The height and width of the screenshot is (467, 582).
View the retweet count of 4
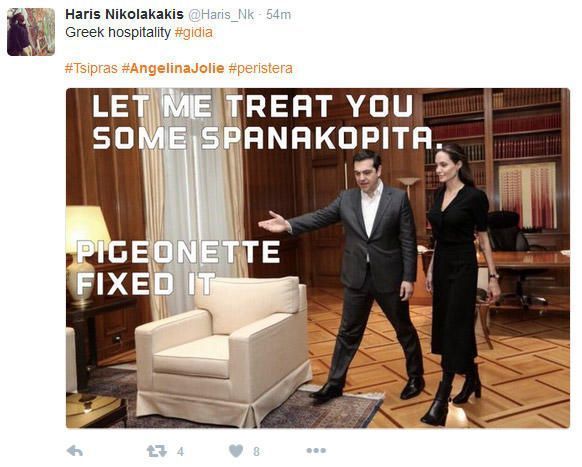[x=180, y=451]
